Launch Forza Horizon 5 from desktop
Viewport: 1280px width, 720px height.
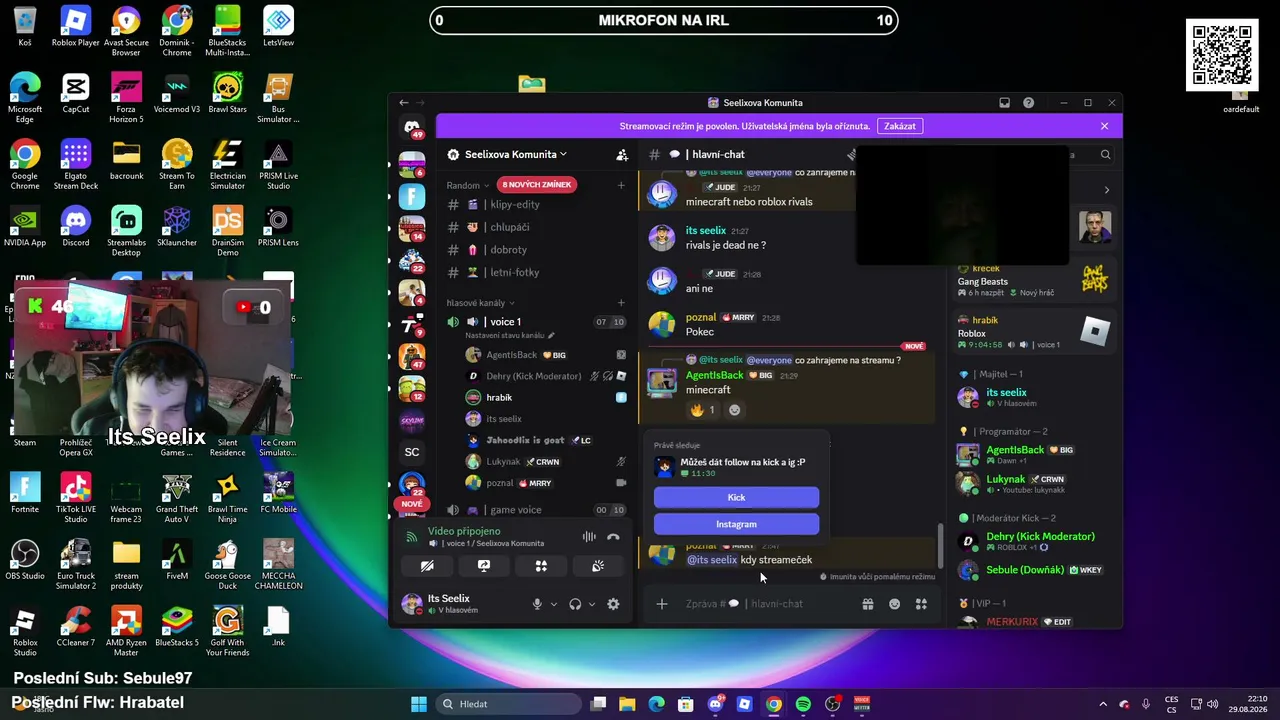click(x=126, y=97)
